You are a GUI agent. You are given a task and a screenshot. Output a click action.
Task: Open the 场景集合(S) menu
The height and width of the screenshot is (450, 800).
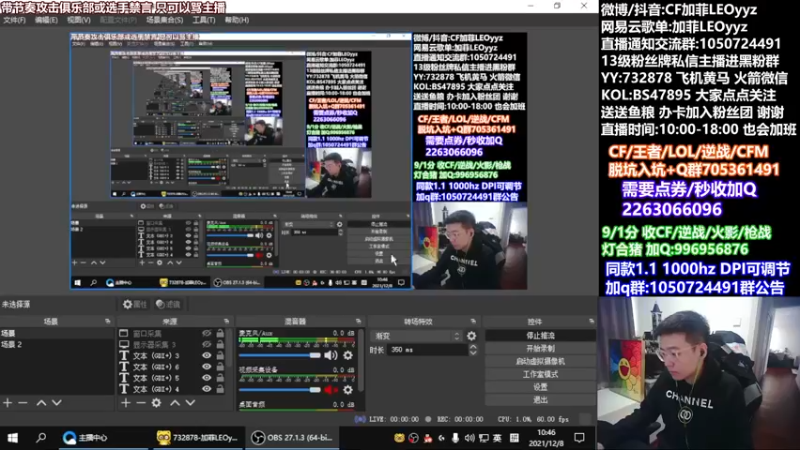coord(164,20)
